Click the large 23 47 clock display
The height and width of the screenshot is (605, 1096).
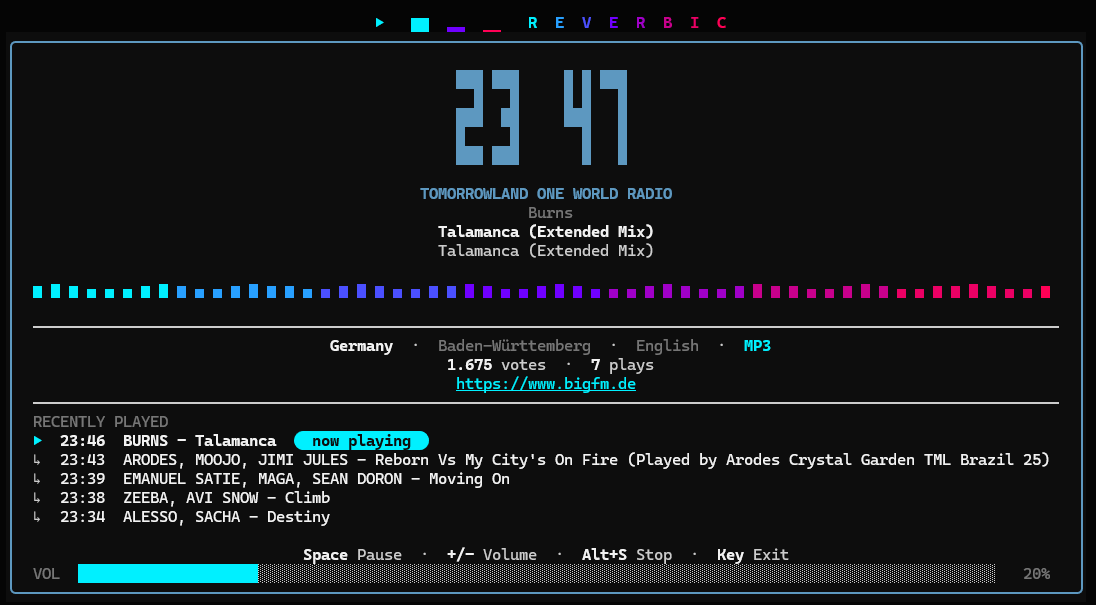542,117
